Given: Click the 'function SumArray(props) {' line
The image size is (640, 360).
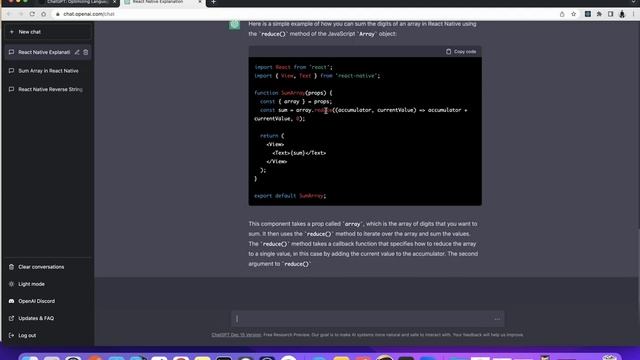Looking at the screenshot, I should click(x=293, y=93).
